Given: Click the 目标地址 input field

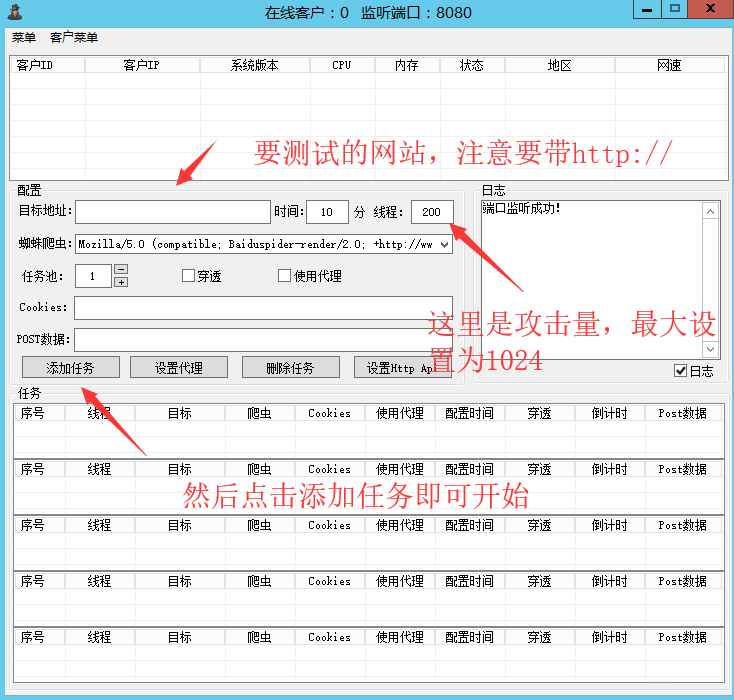Looking at the screenshot, I should pos(173,212).
